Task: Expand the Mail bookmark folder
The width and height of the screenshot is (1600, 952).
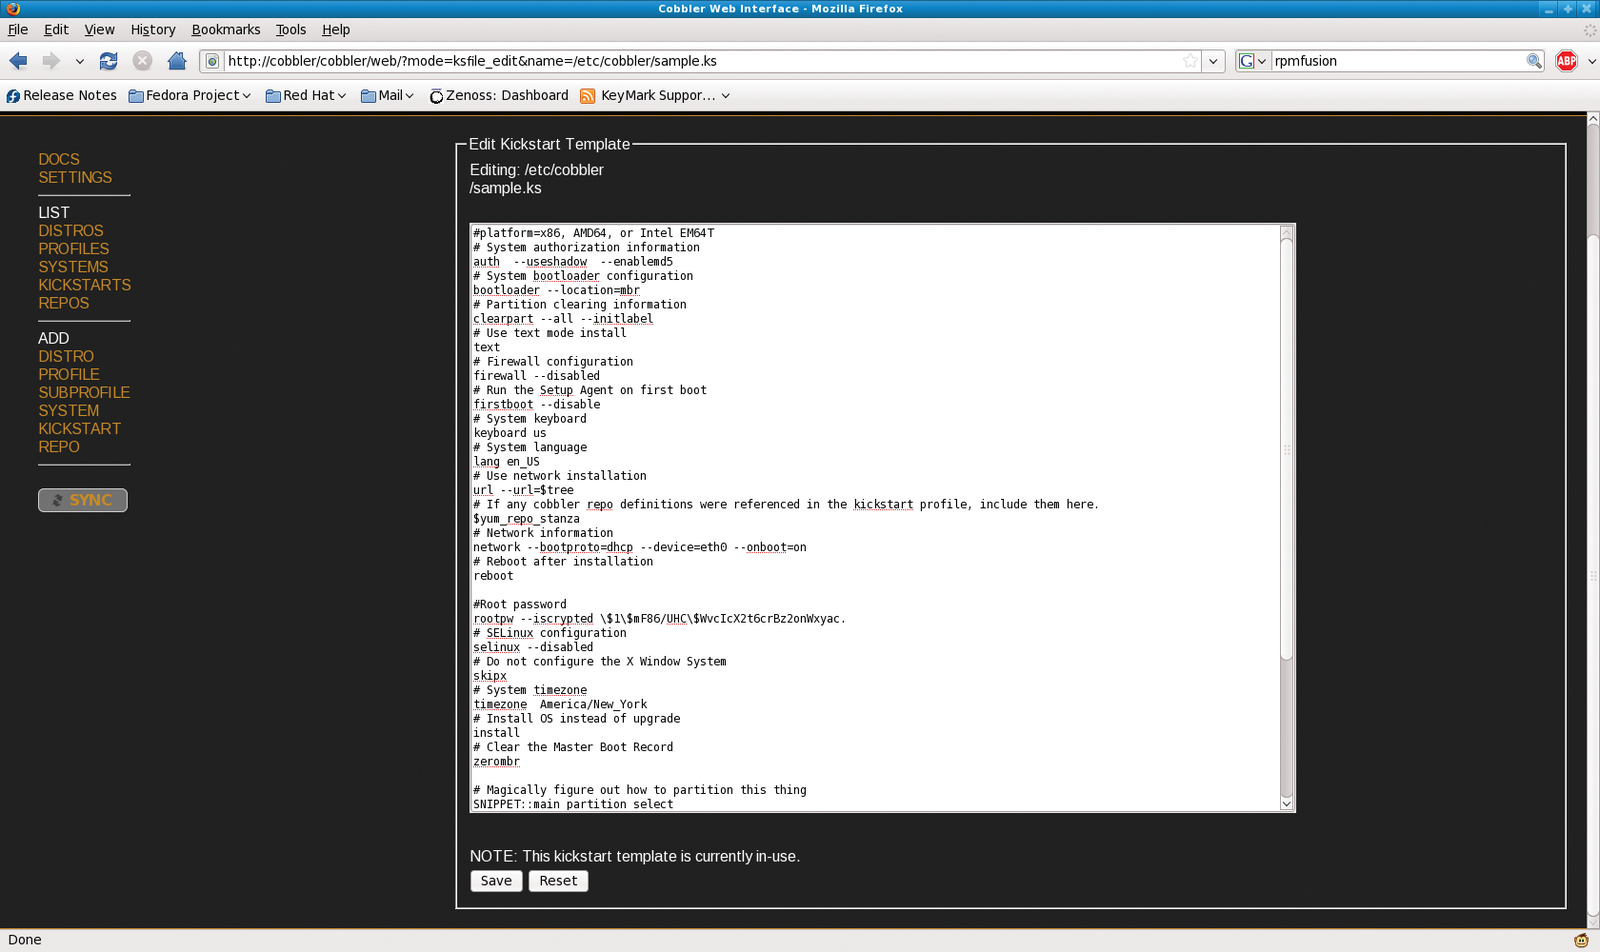Action: 387,96
